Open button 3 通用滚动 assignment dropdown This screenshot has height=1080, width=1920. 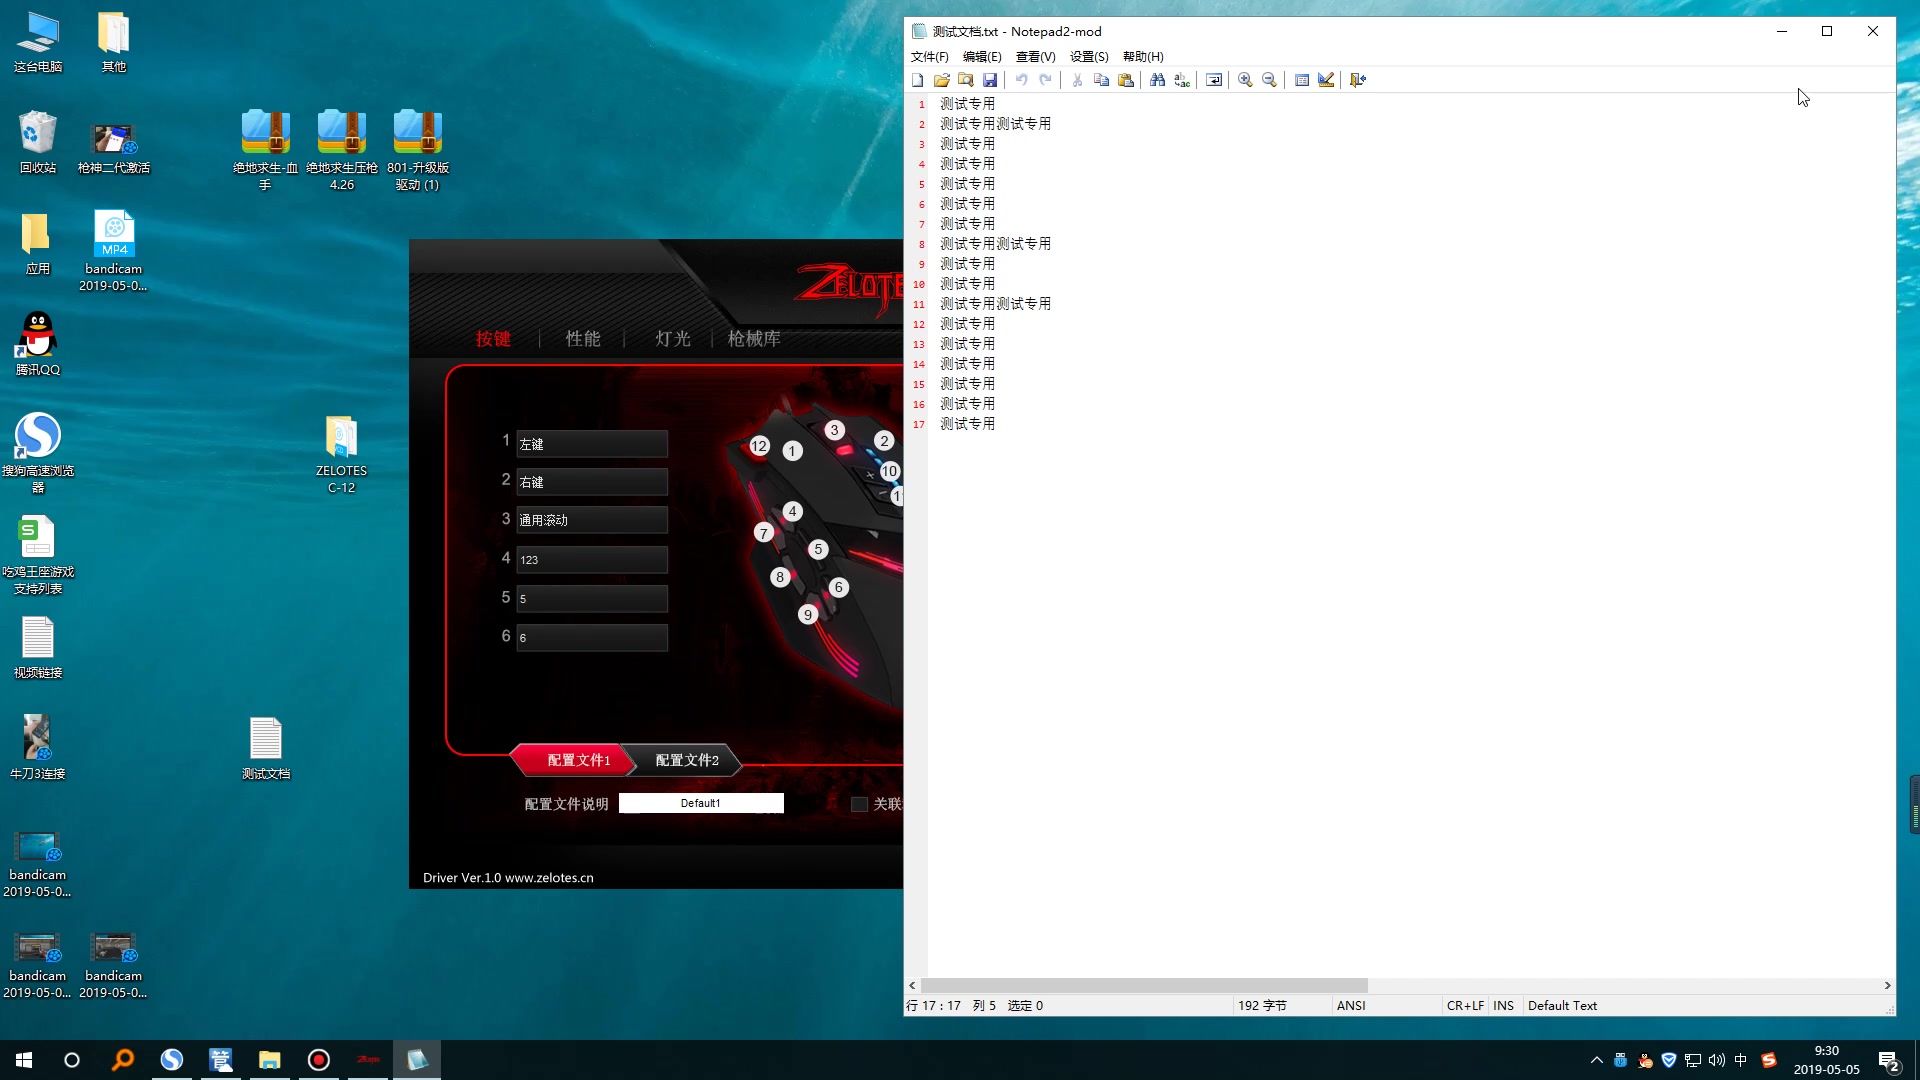pyautogui.click(x=592, y=520)
